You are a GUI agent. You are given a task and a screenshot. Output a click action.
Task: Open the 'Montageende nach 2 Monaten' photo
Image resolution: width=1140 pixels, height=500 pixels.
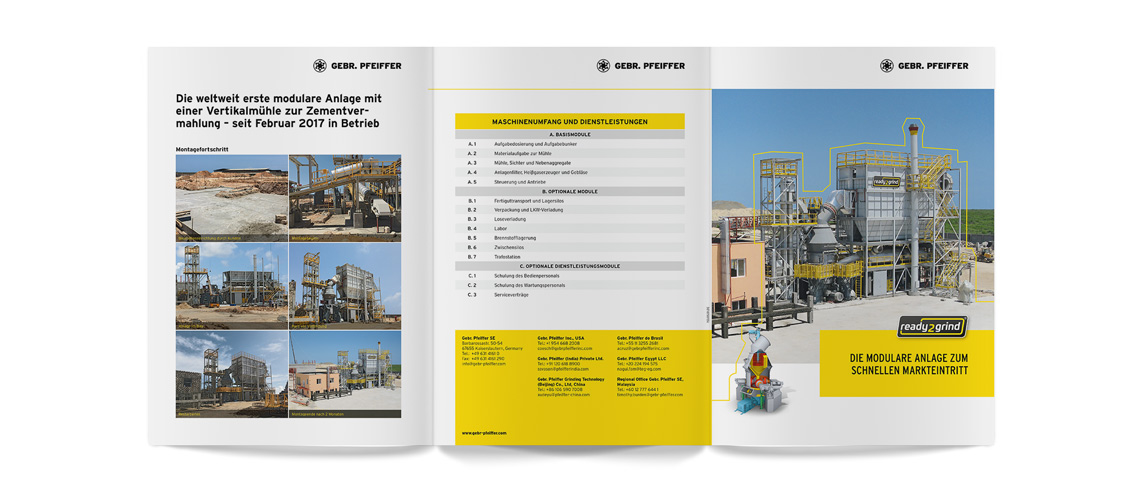[x=345, y=374]
